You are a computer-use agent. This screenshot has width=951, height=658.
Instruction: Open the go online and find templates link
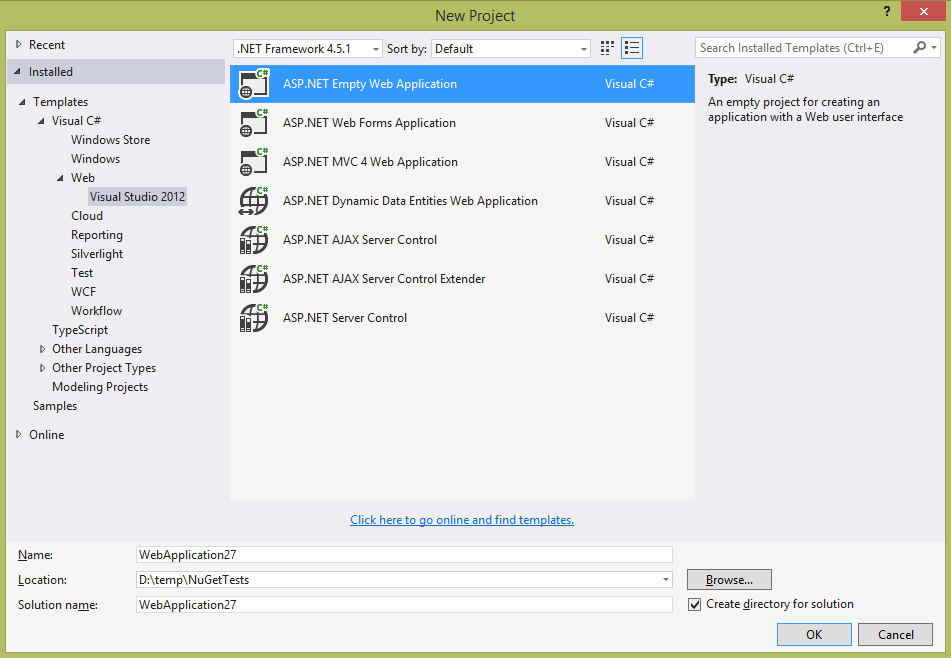coord(462,520)
